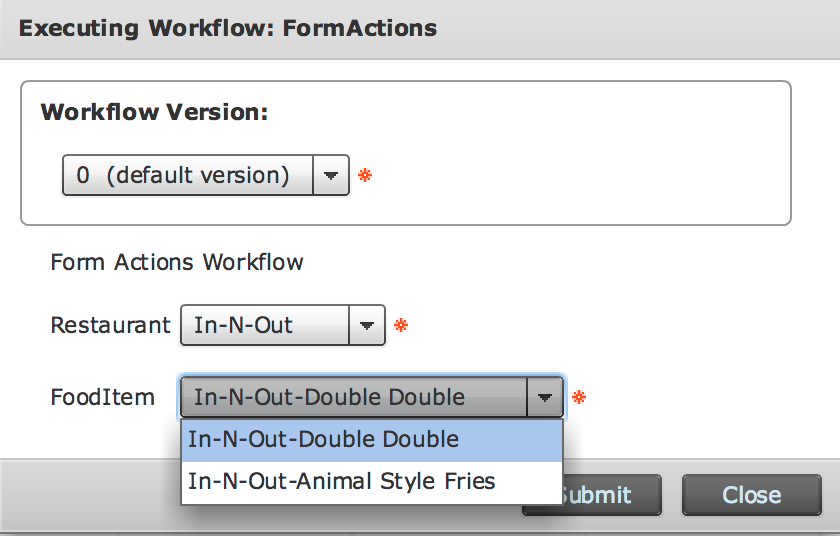Expand the Restaurant dropdown arrow
The image size is (840, 536).
[367, 326]
